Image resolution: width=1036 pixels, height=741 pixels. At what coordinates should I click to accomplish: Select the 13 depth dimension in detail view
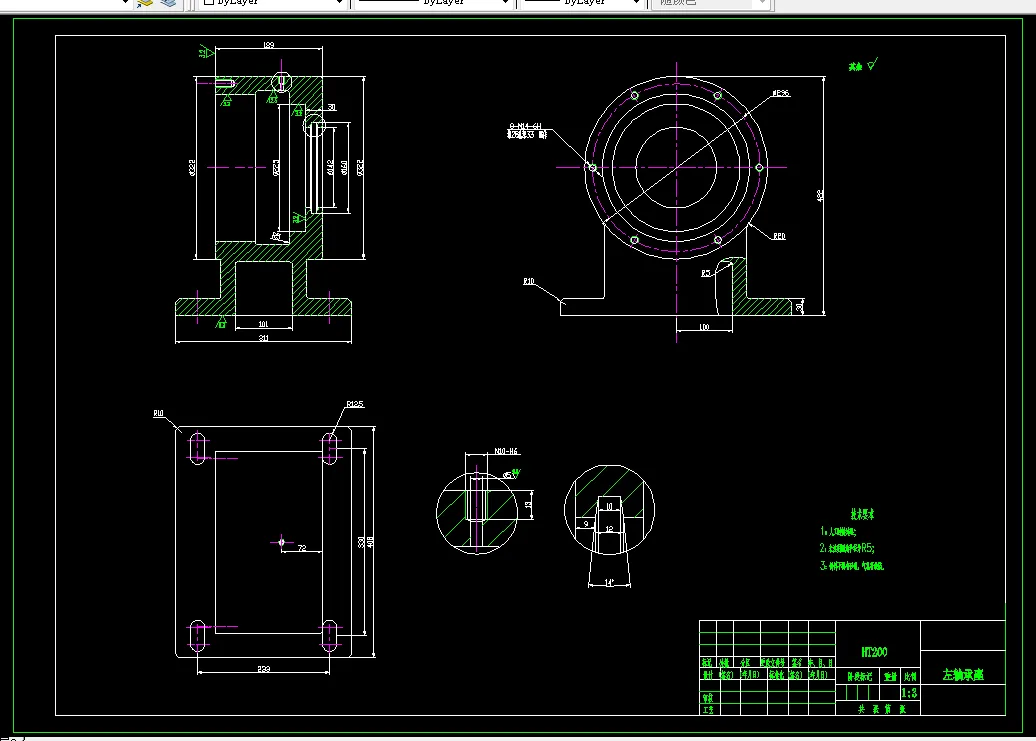(528, 505)
